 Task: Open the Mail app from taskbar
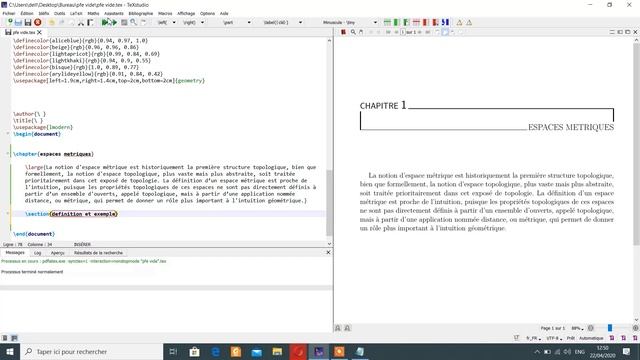click(x=257, y=351)
